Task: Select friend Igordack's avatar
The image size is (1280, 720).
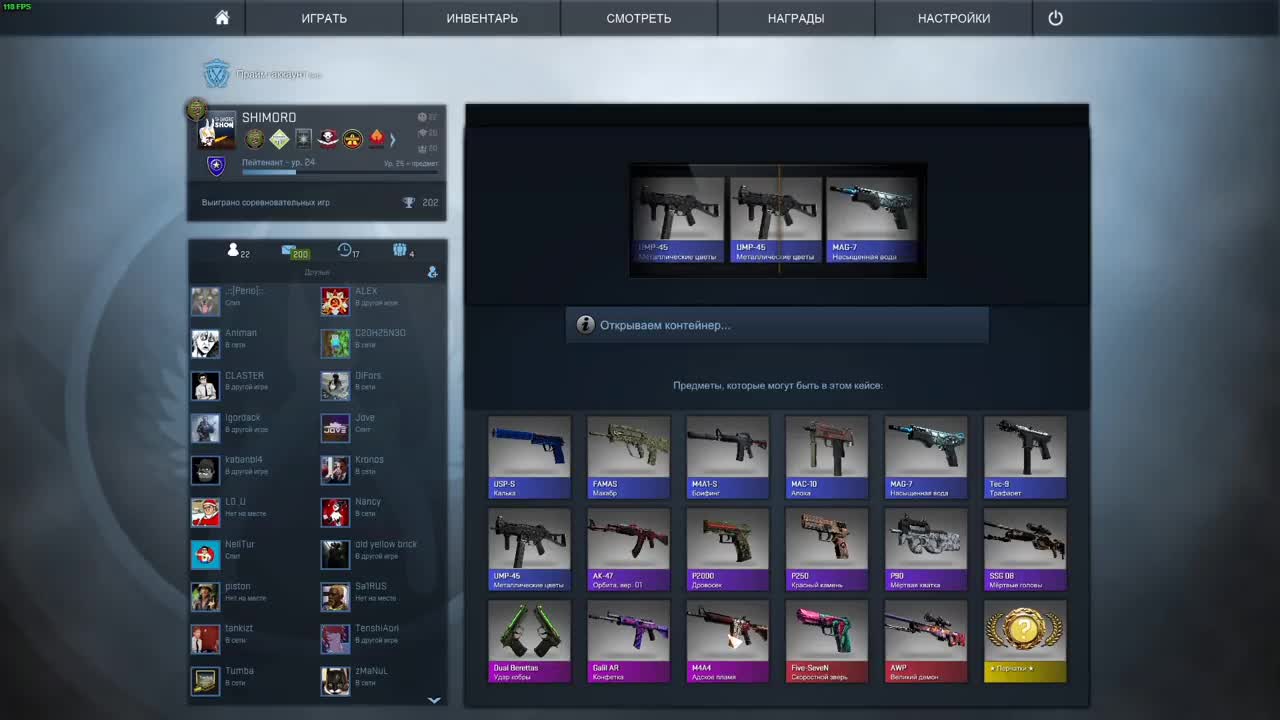Action: click(x=205, y=428)
